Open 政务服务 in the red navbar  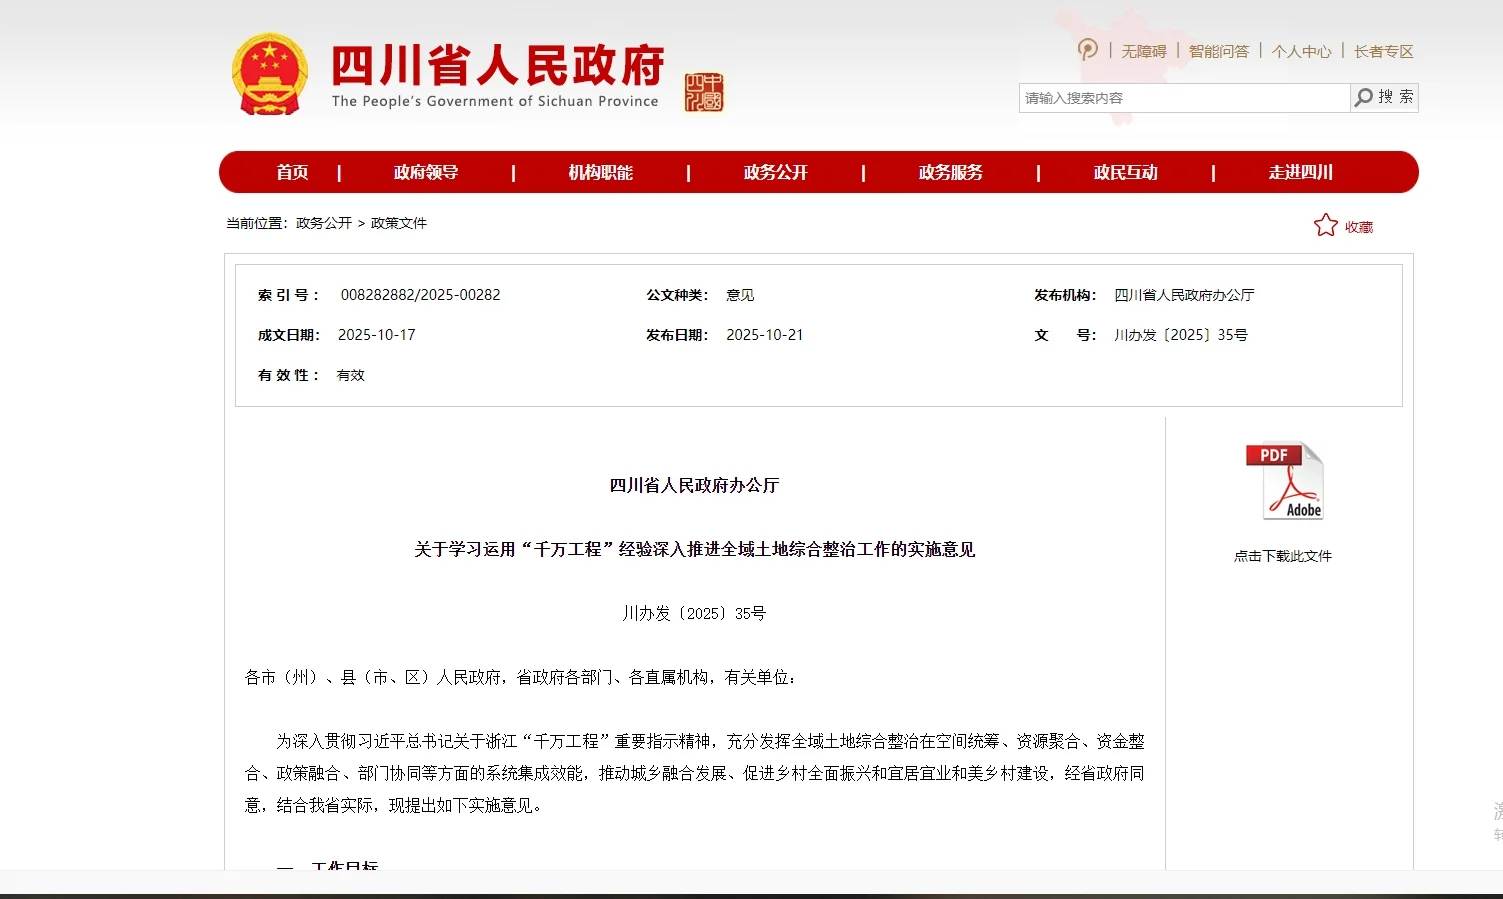coord(950,172)
